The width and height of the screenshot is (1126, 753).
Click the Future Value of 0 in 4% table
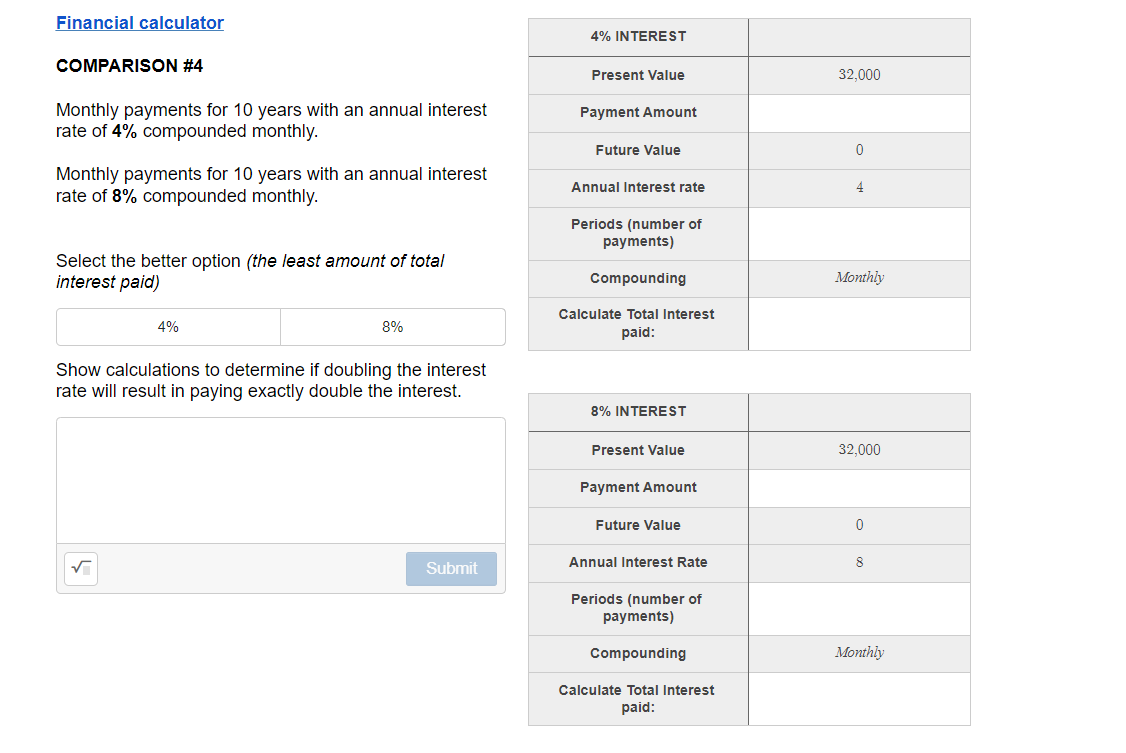tap(858, 150)
